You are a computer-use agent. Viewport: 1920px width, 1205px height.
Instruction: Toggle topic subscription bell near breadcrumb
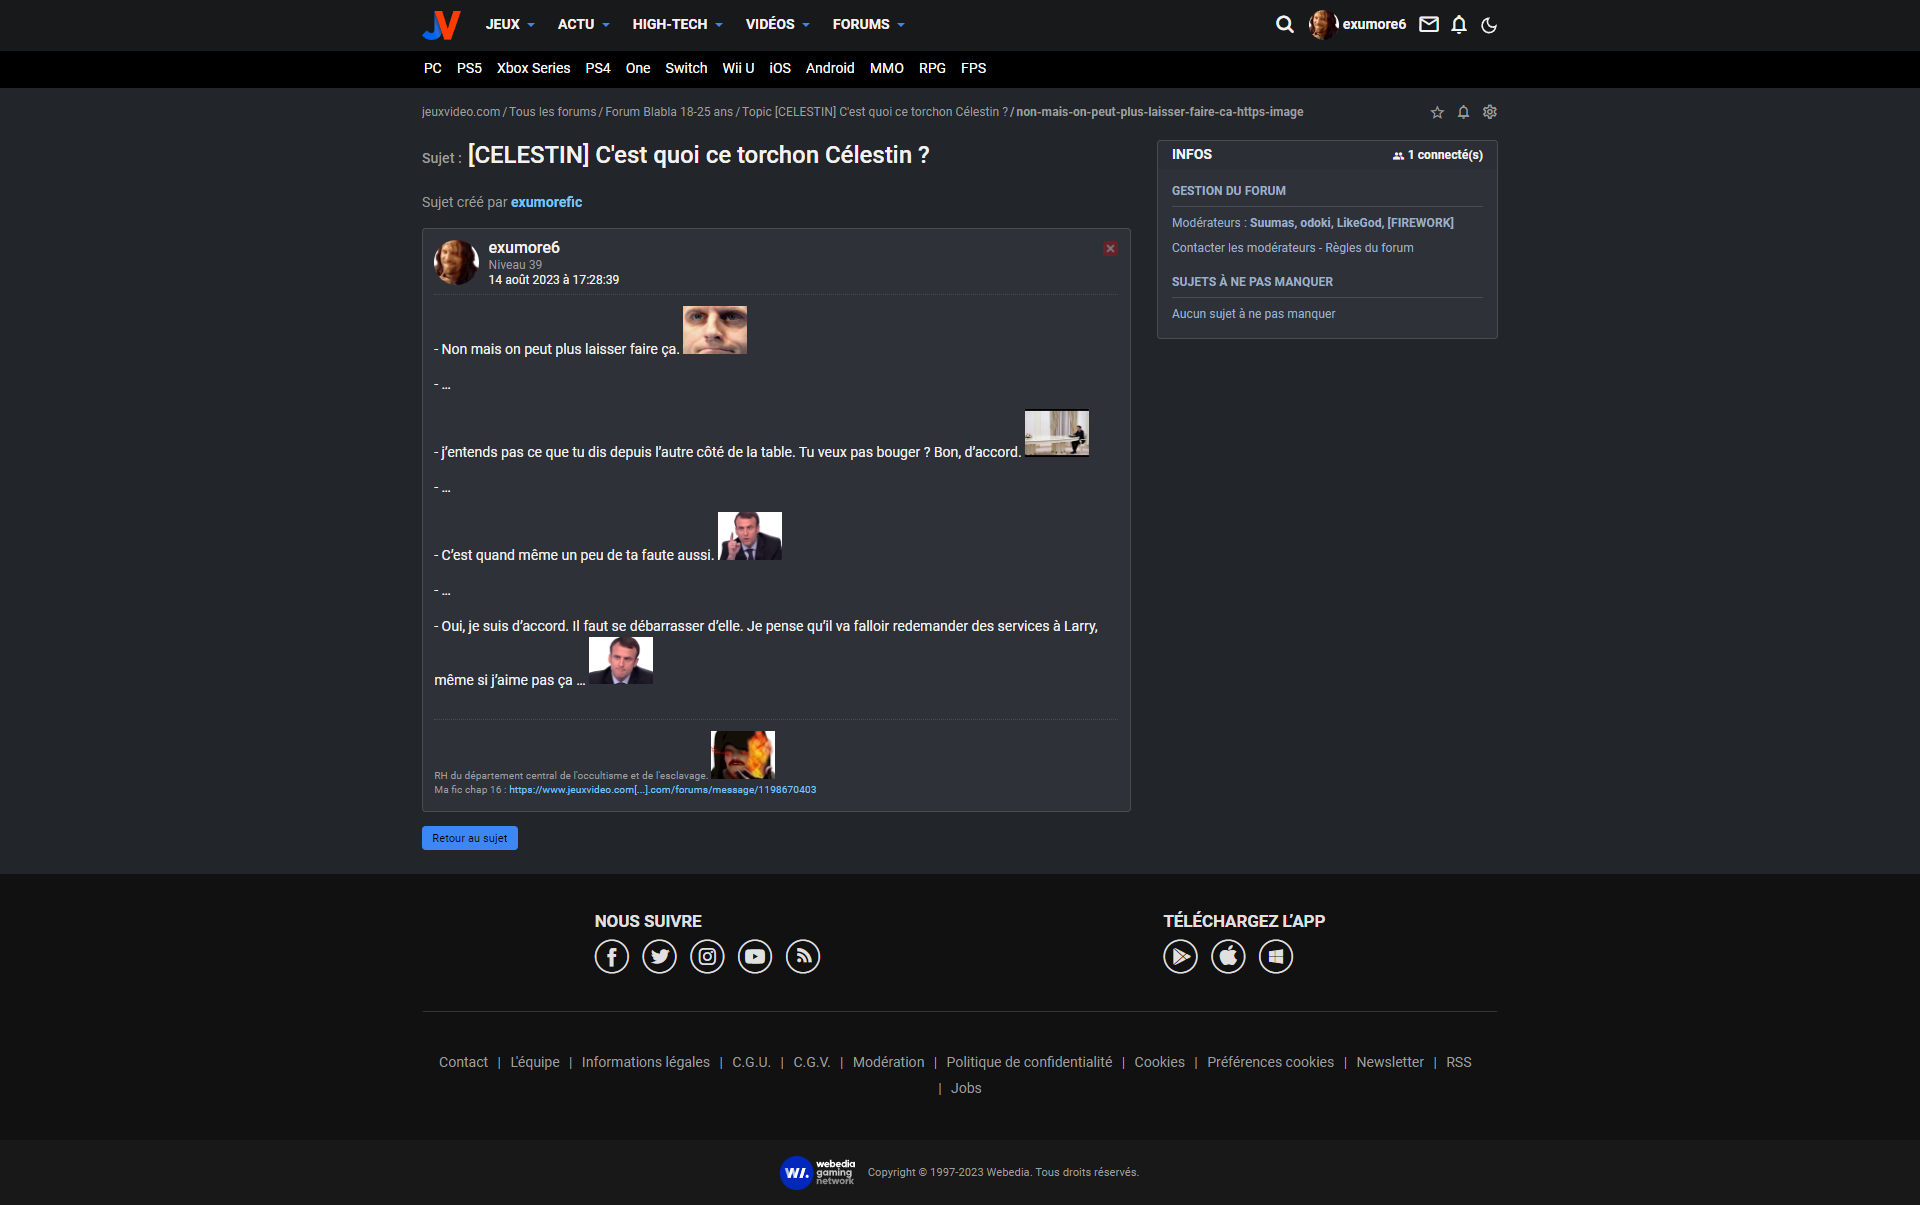[x=1463, y=112]
